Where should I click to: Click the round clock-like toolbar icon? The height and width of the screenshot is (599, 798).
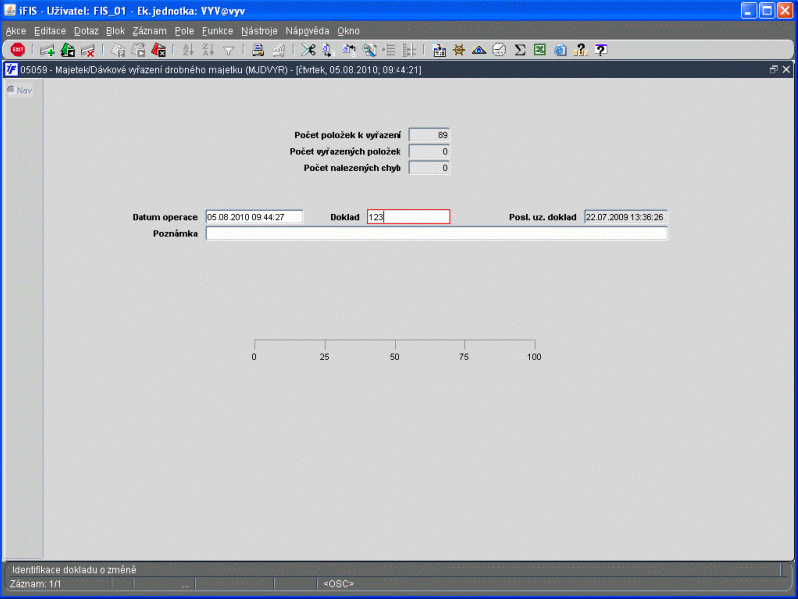click(x=499, y=50)
